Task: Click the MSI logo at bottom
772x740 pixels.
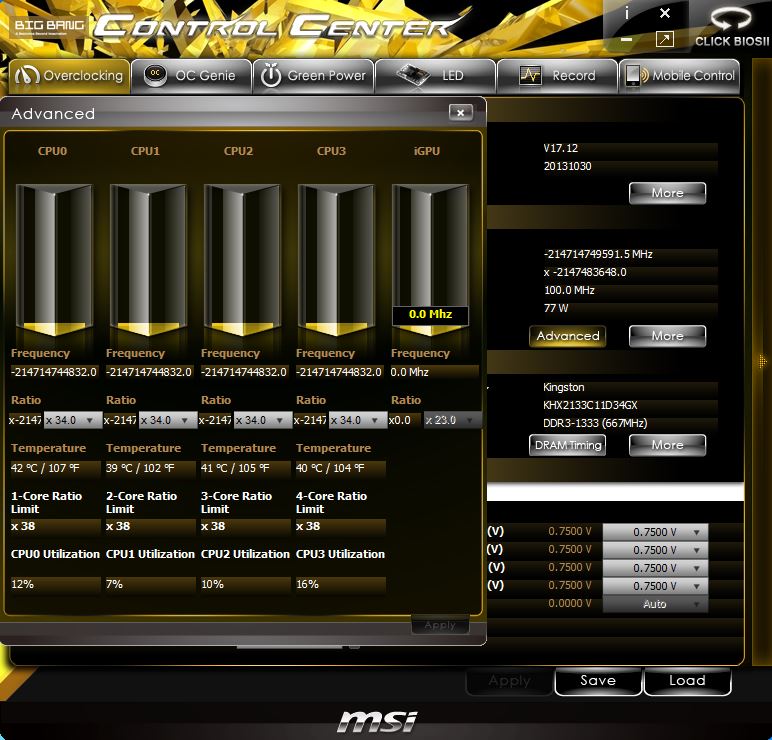Action: [x=378, y=722]
